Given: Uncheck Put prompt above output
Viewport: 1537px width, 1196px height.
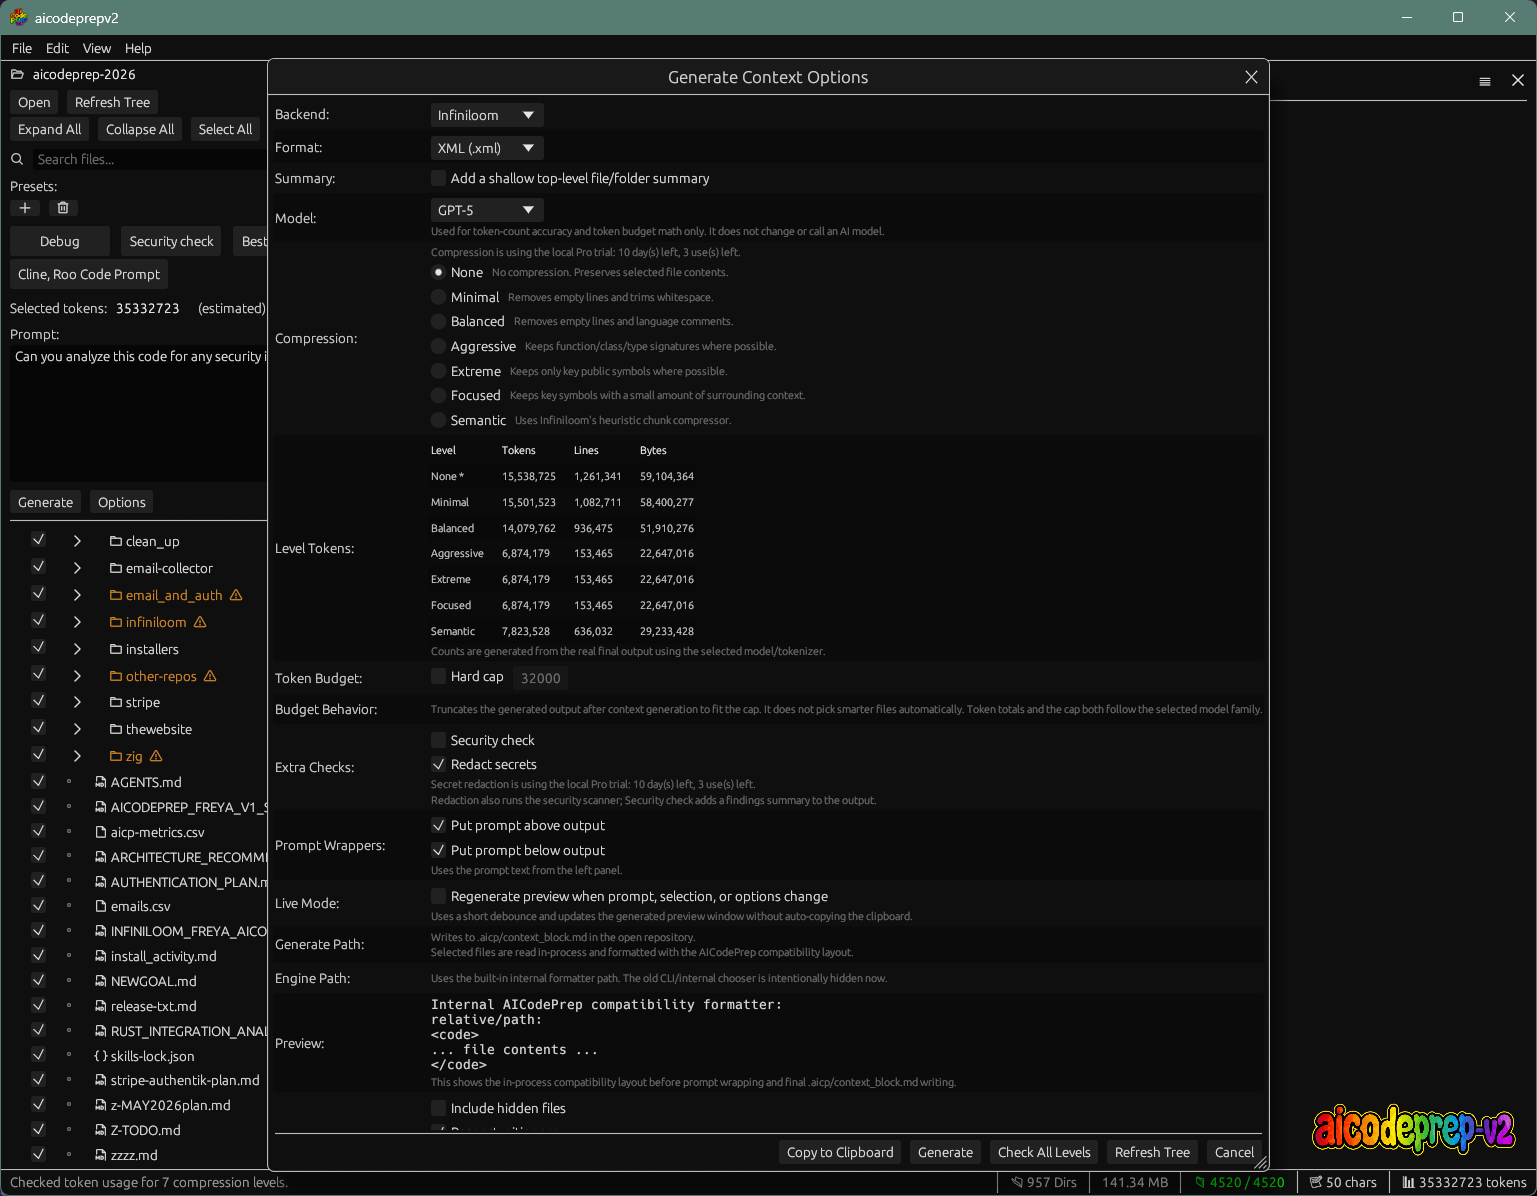Looking at the screenshot, I should 438,825.
